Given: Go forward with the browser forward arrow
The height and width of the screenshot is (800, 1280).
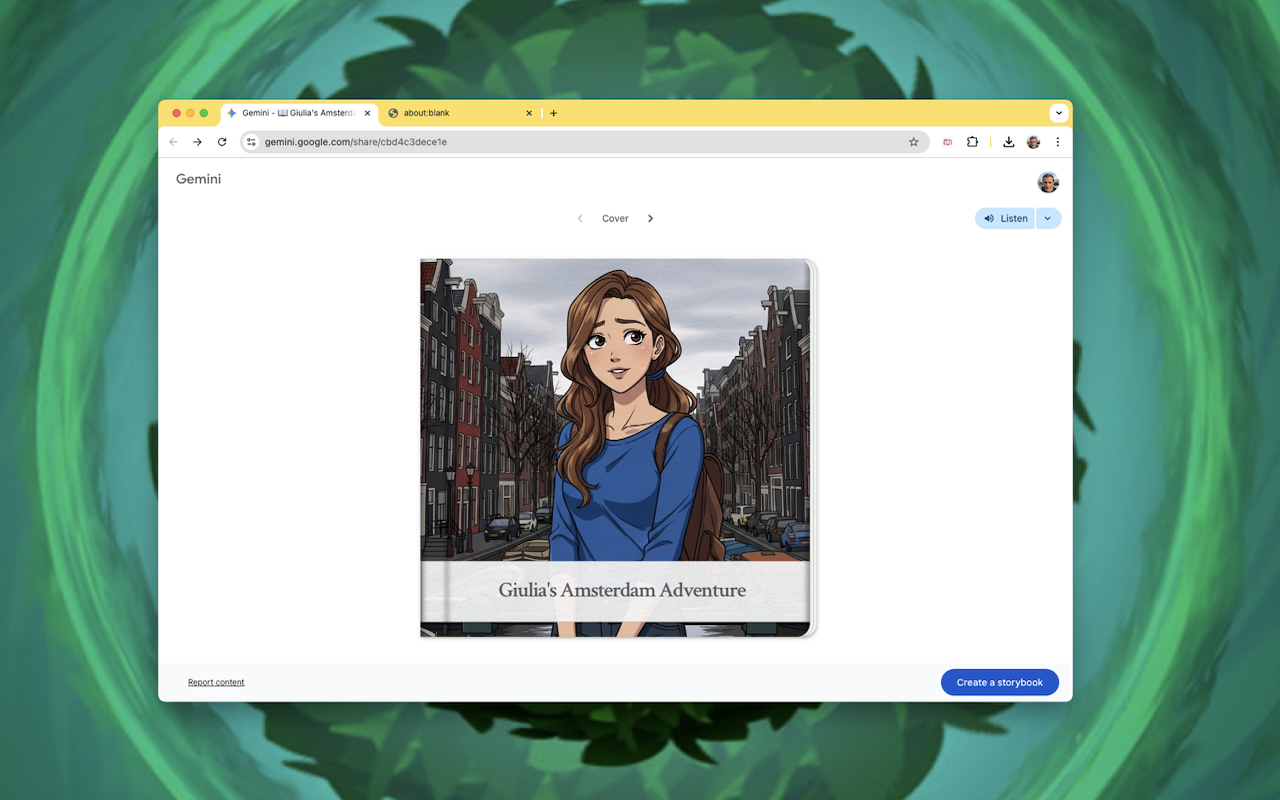Looking at the screenshot, I should (x=197, y=142).
